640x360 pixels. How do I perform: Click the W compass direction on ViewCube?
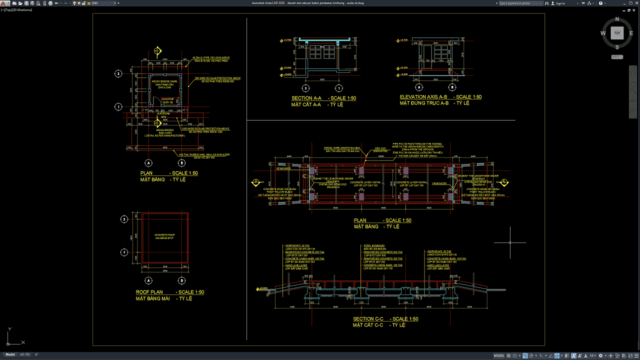[603, 33]
